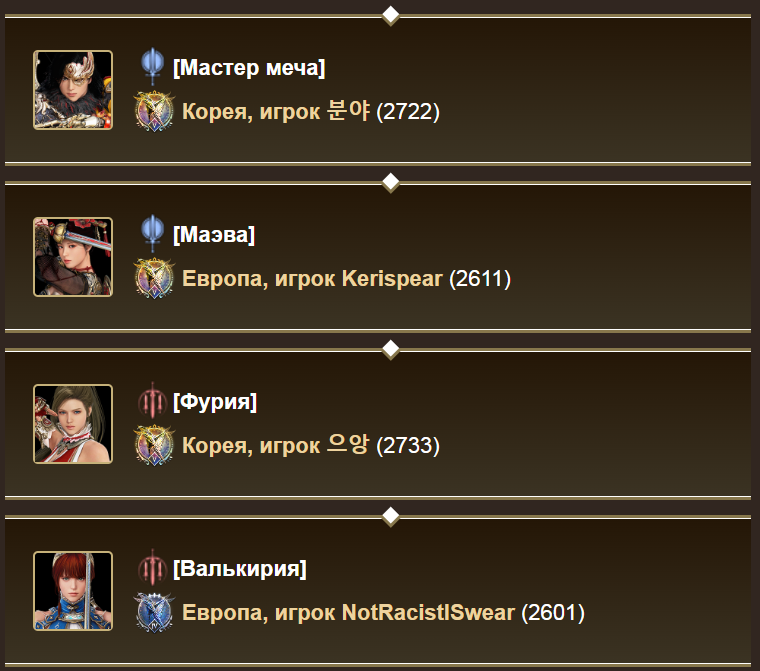Click the red blades icon beside Фурия
This screenshot has height=671, width=760.
pyautogui.click(x=153, y=401)
